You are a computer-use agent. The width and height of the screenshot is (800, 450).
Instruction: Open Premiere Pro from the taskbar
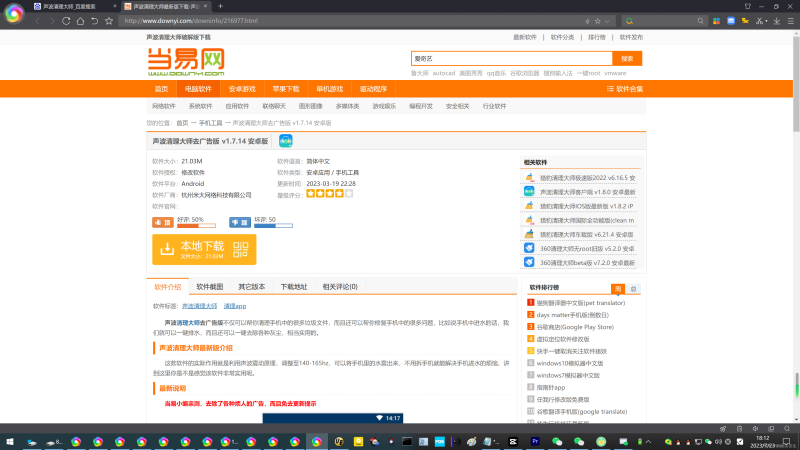click(x=535, y=442)
